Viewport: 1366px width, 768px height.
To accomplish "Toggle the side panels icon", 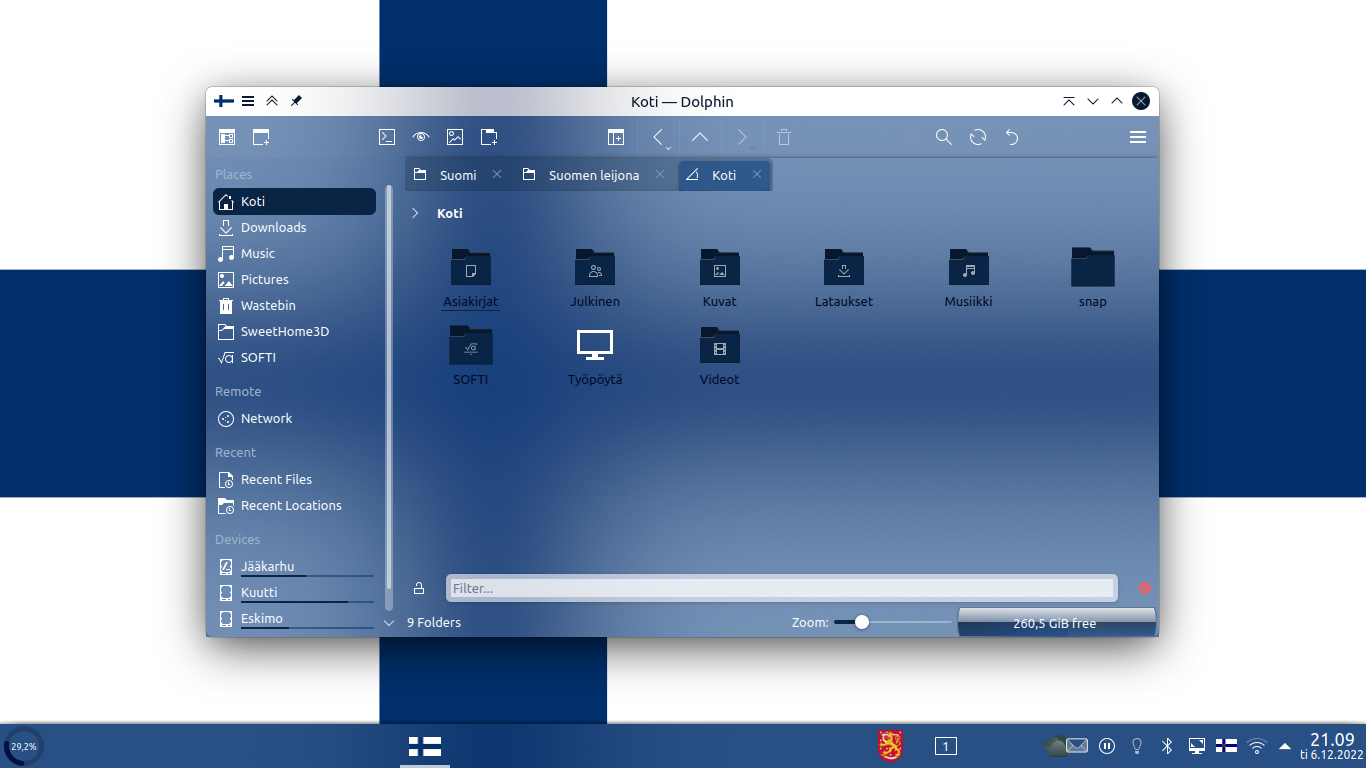I will (227, 137).
